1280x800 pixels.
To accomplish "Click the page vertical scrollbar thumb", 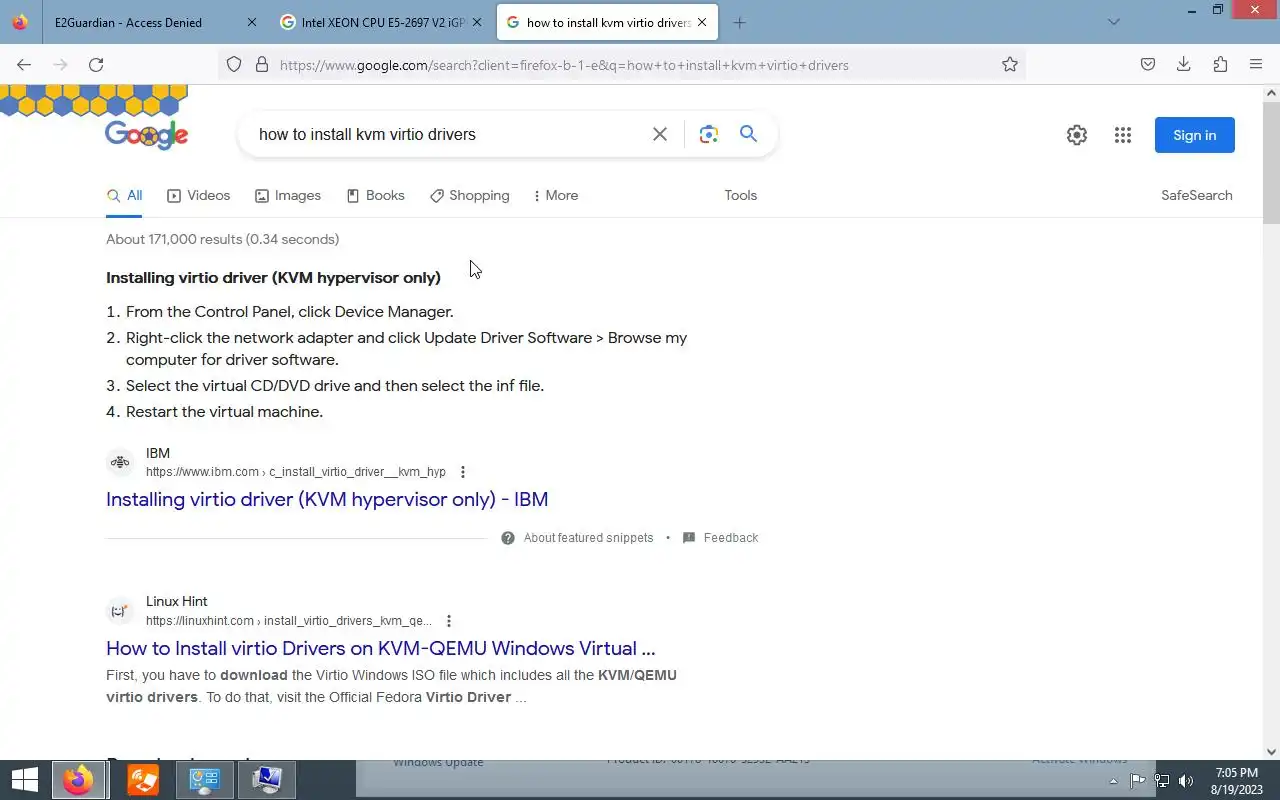I will 1271,162.
